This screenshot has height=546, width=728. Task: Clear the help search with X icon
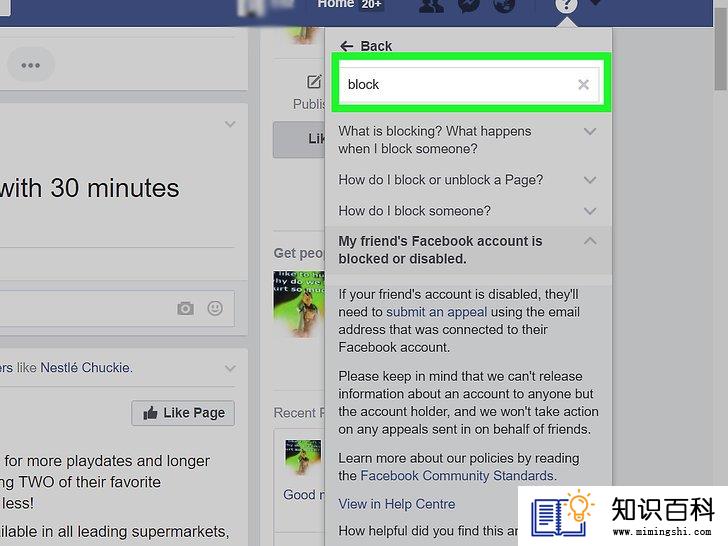click(x=583, y=84)
